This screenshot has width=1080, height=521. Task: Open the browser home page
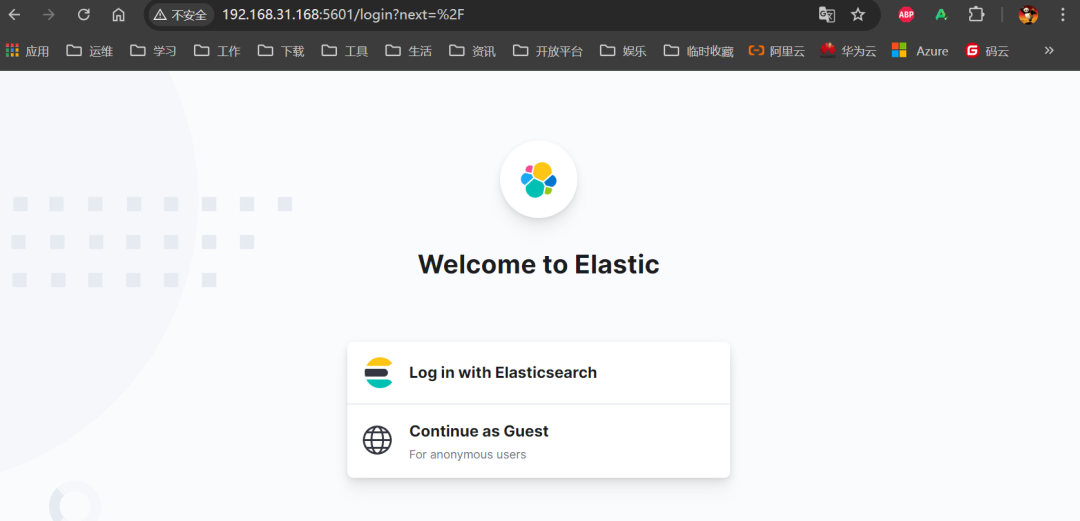[x=118, y=14]
